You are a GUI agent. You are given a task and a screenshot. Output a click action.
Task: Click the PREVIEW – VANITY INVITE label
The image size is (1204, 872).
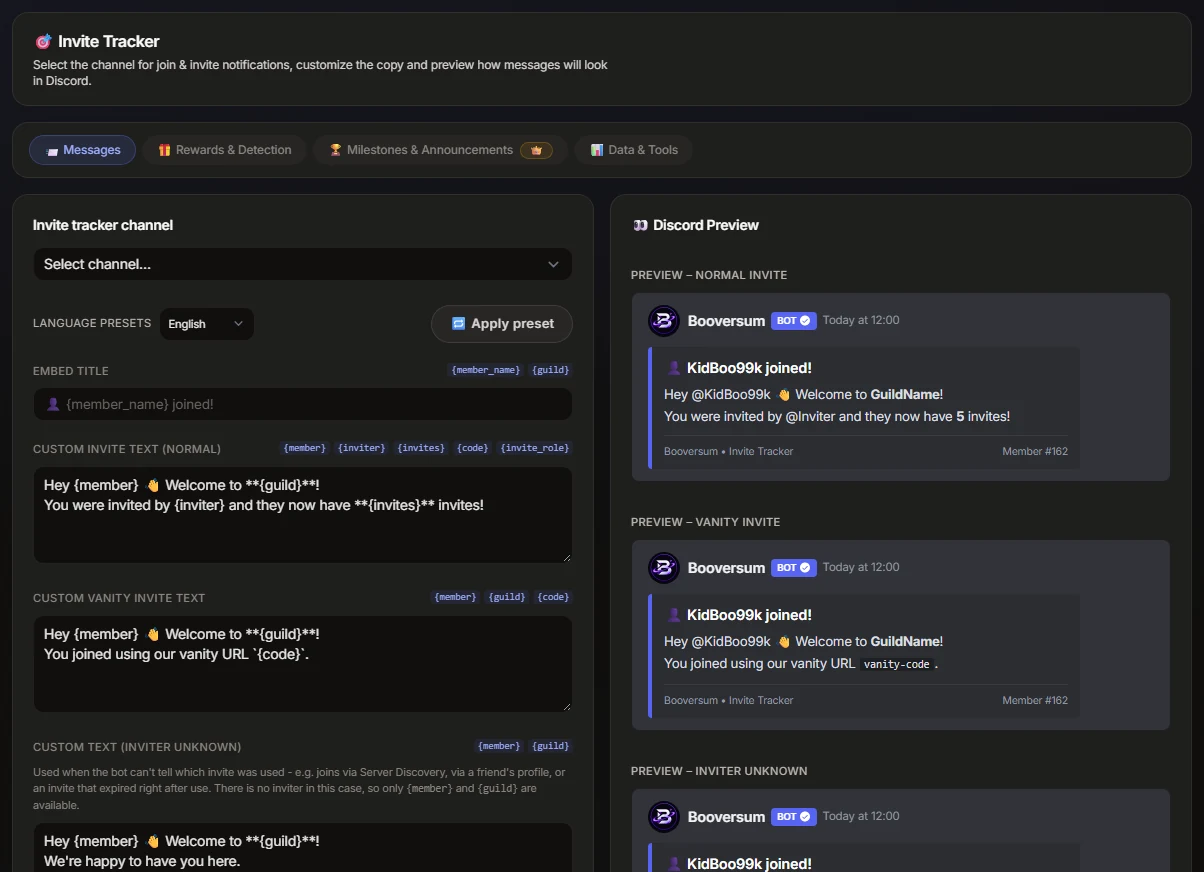(x=705, y=522)
